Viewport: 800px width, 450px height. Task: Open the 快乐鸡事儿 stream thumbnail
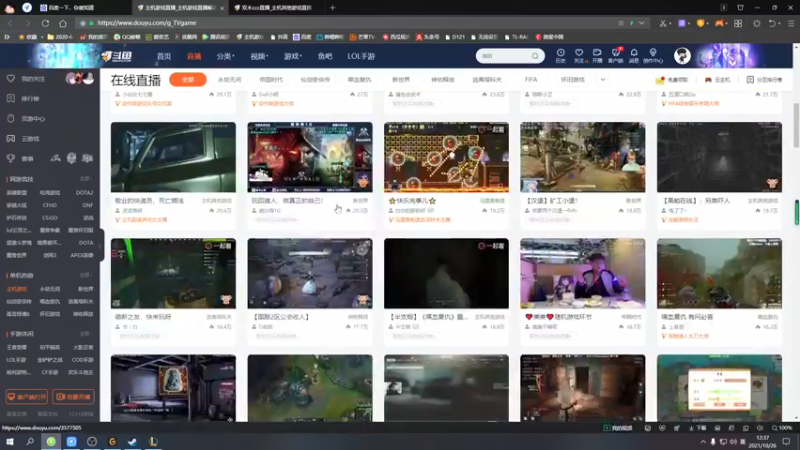pyautogui.click(x=446, y=157)
